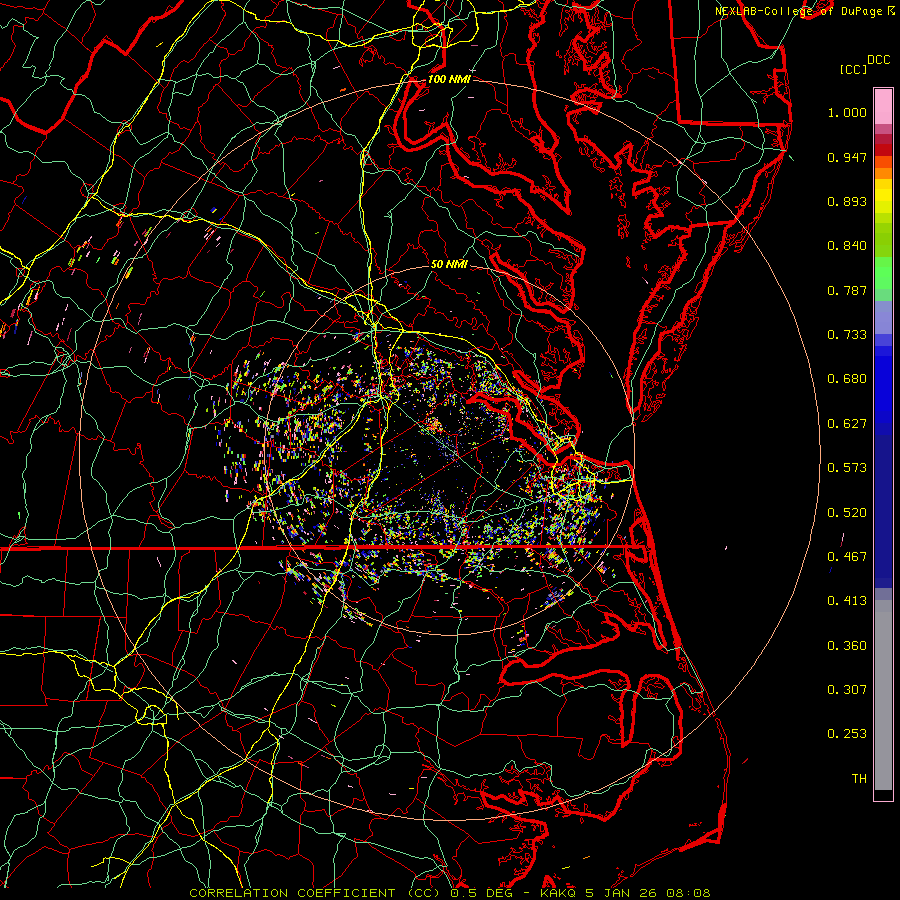Click the NEXLAB-College of DuPage watermark text
Viewport: 900px width, 900px height.
(x=799, y=11)
